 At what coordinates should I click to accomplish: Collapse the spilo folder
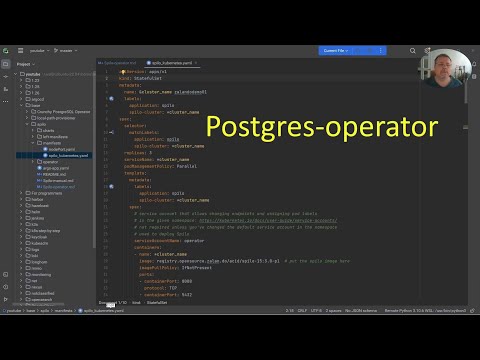[x=27, y=124]
